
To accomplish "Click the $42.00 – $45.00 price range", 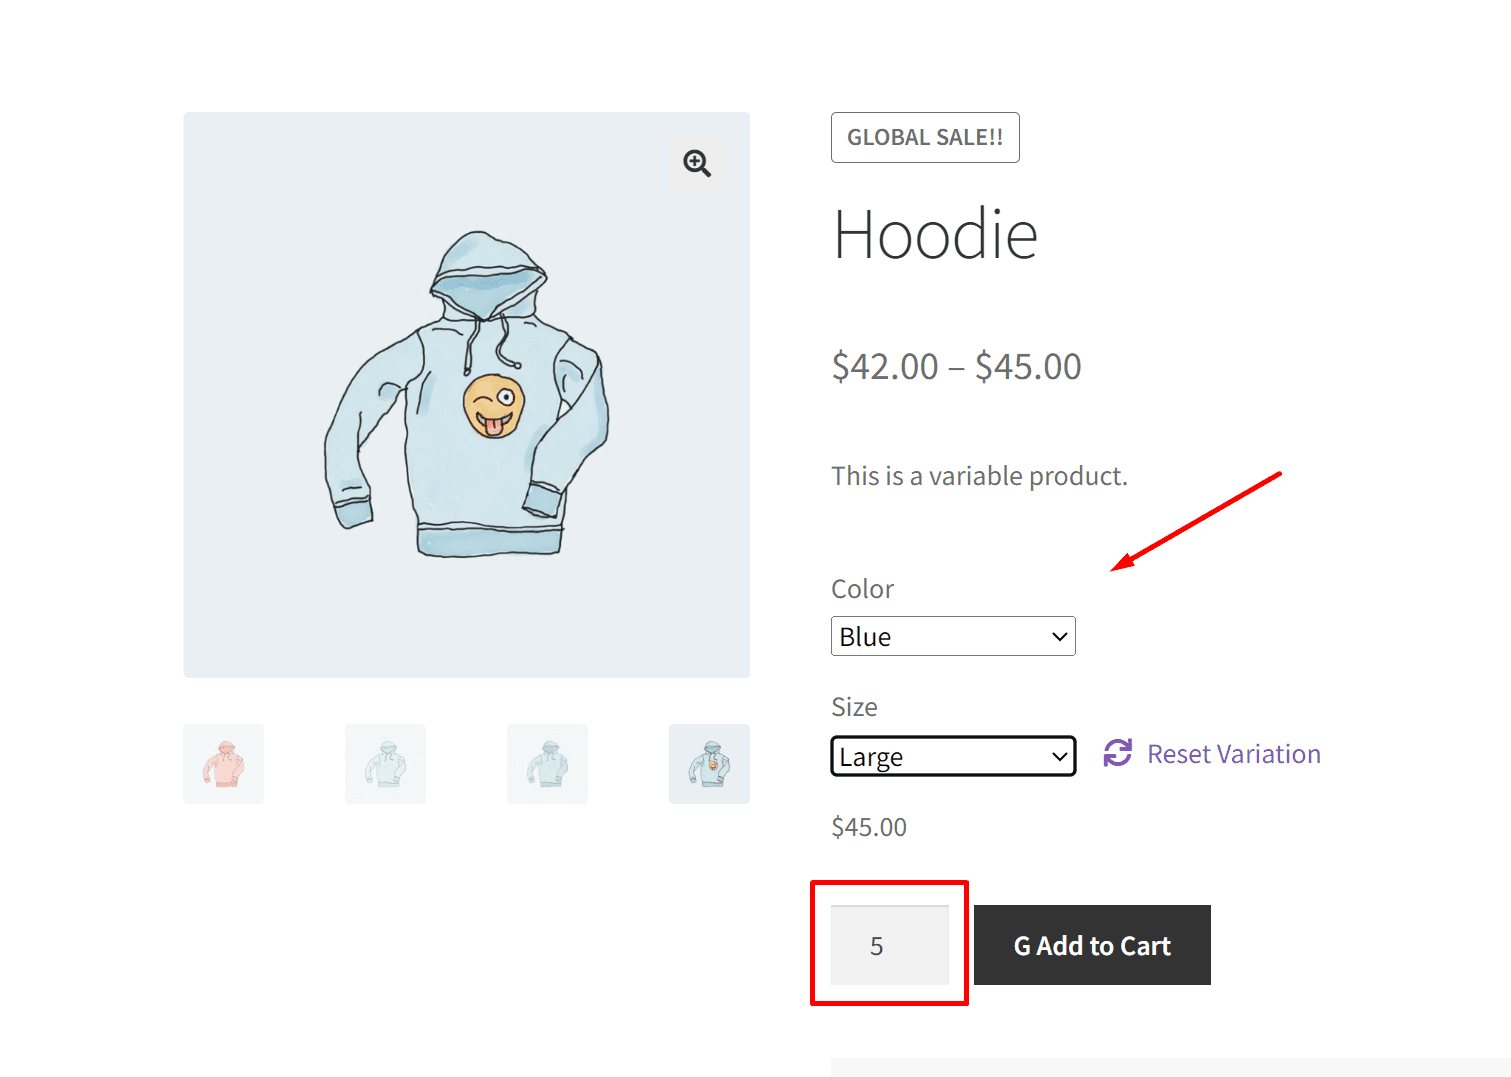I will pyautogui.click(x=956, y=367).
